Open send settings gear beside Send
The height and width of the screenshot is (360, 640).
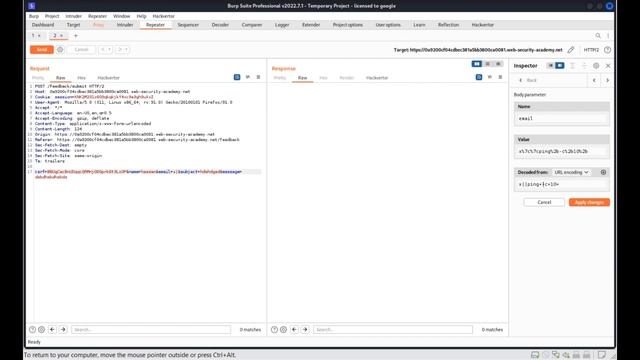(x=60, y=50)
